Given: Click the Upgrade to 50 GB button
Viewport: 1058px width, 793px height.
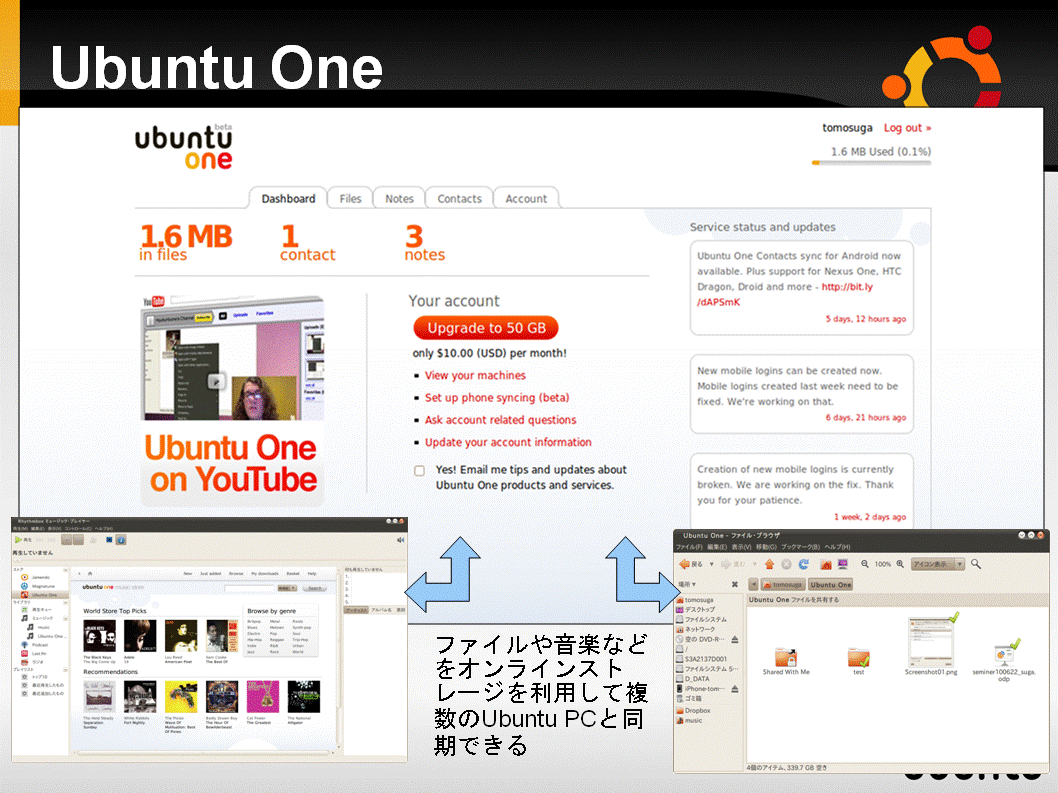Looking at the screenshot, I should point(486,328).
